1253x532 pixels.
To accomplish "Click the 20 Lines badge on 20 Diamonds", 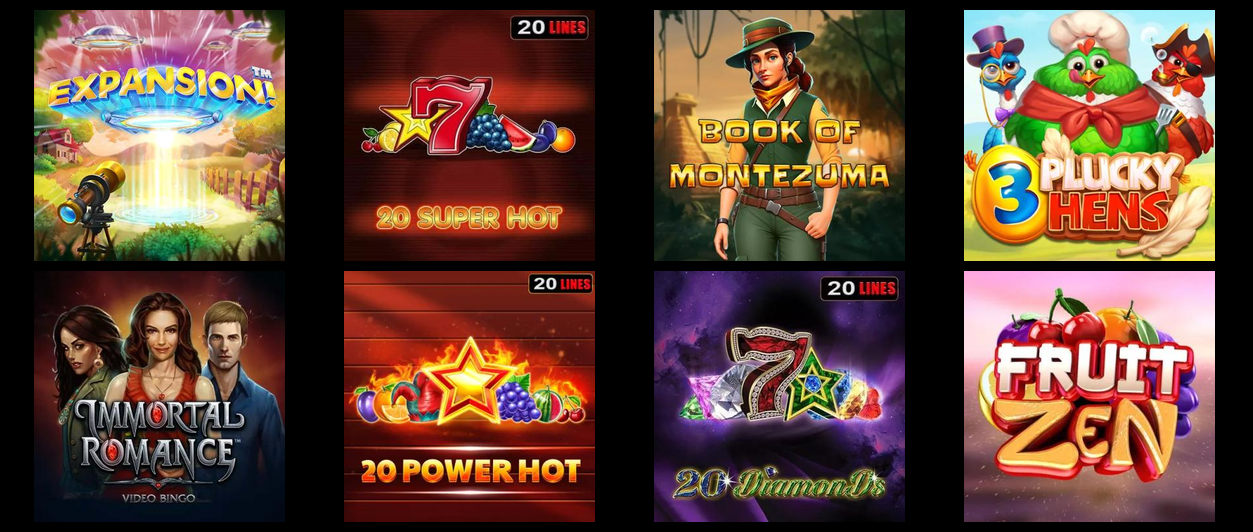I will (860, 288).
